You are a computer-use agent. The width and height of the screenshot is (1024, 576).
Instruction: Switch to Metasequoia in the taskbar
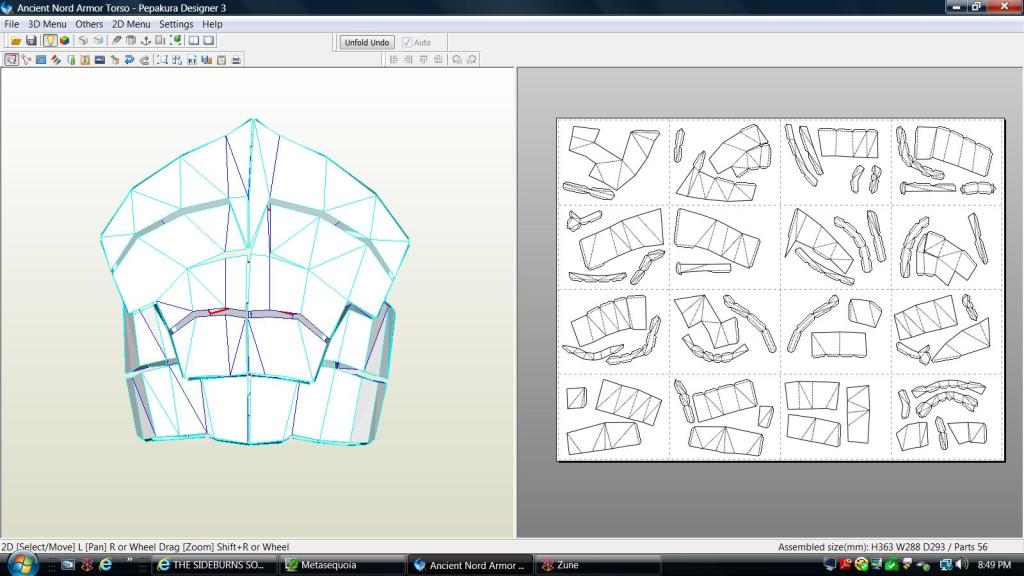click(342, 565)
